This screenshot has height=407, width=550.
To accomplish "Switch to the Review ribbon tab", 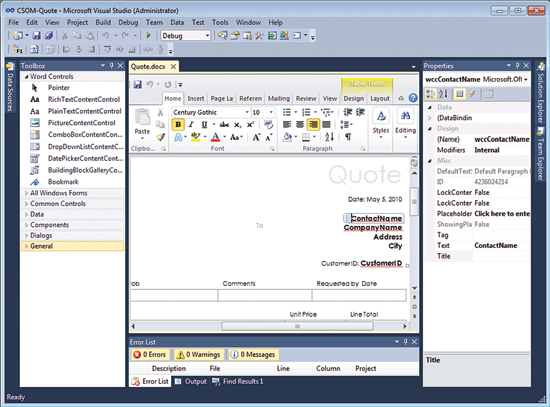I will pos(306,99).
